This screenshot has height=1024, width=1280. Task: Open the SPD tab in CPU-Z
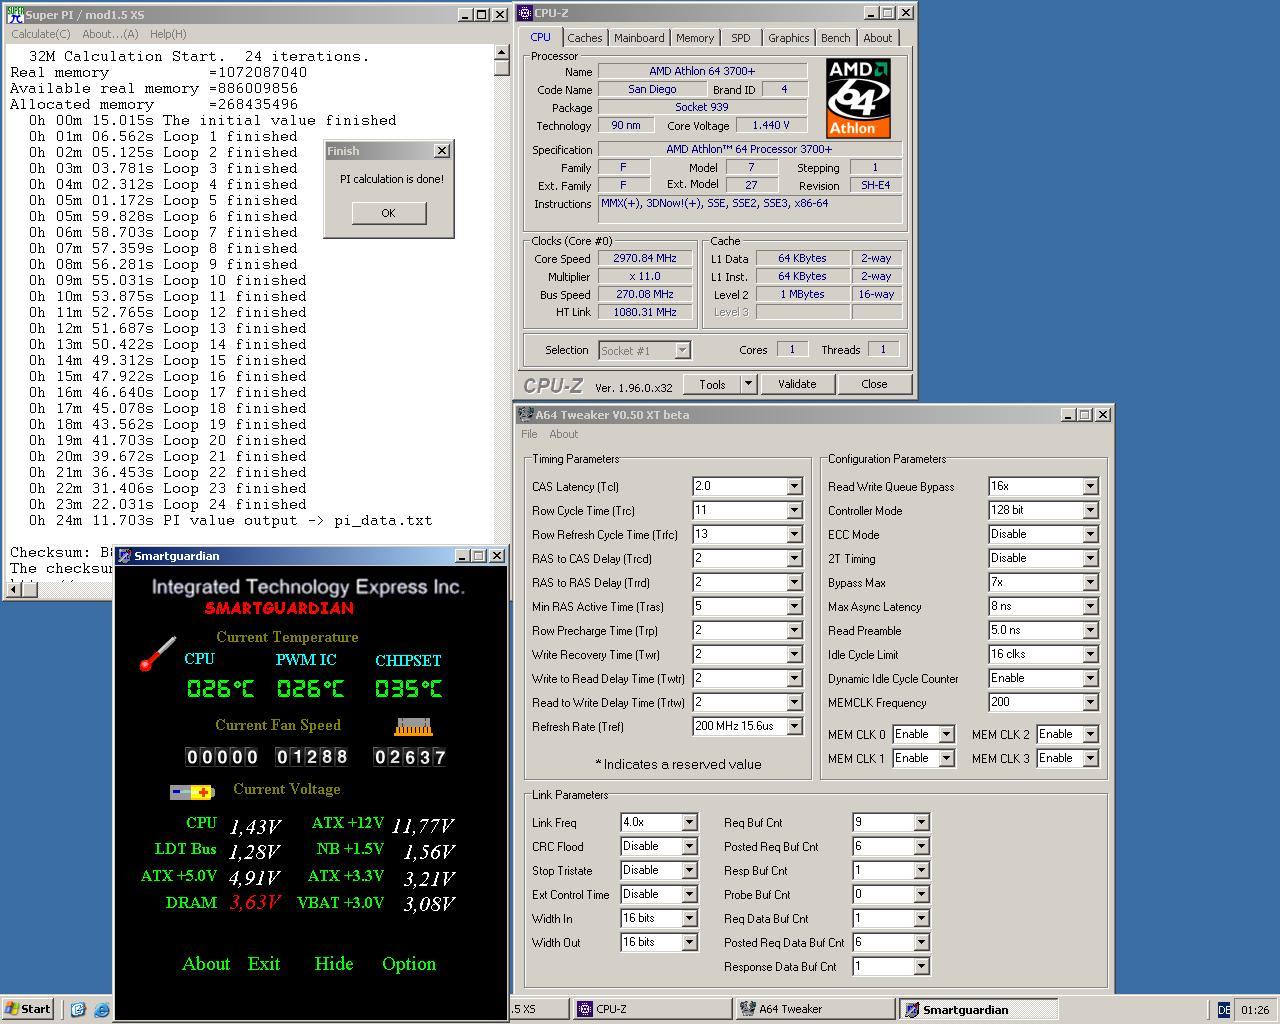click(741, 38)
